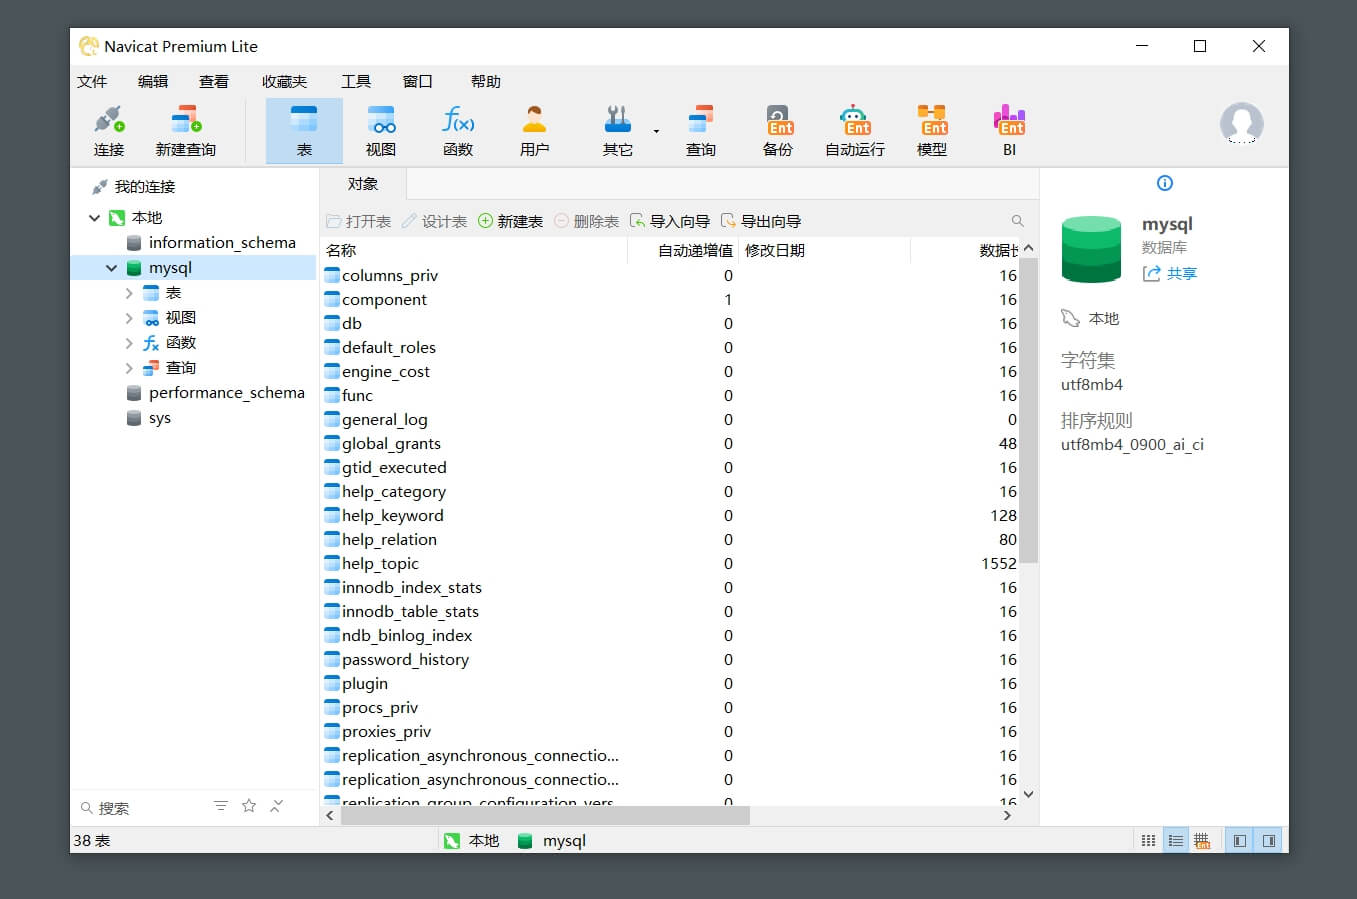Open the 函数 functions toolbar icon
The width and height of the screenshot is (1357, 899).
click(x=458, y=131)
